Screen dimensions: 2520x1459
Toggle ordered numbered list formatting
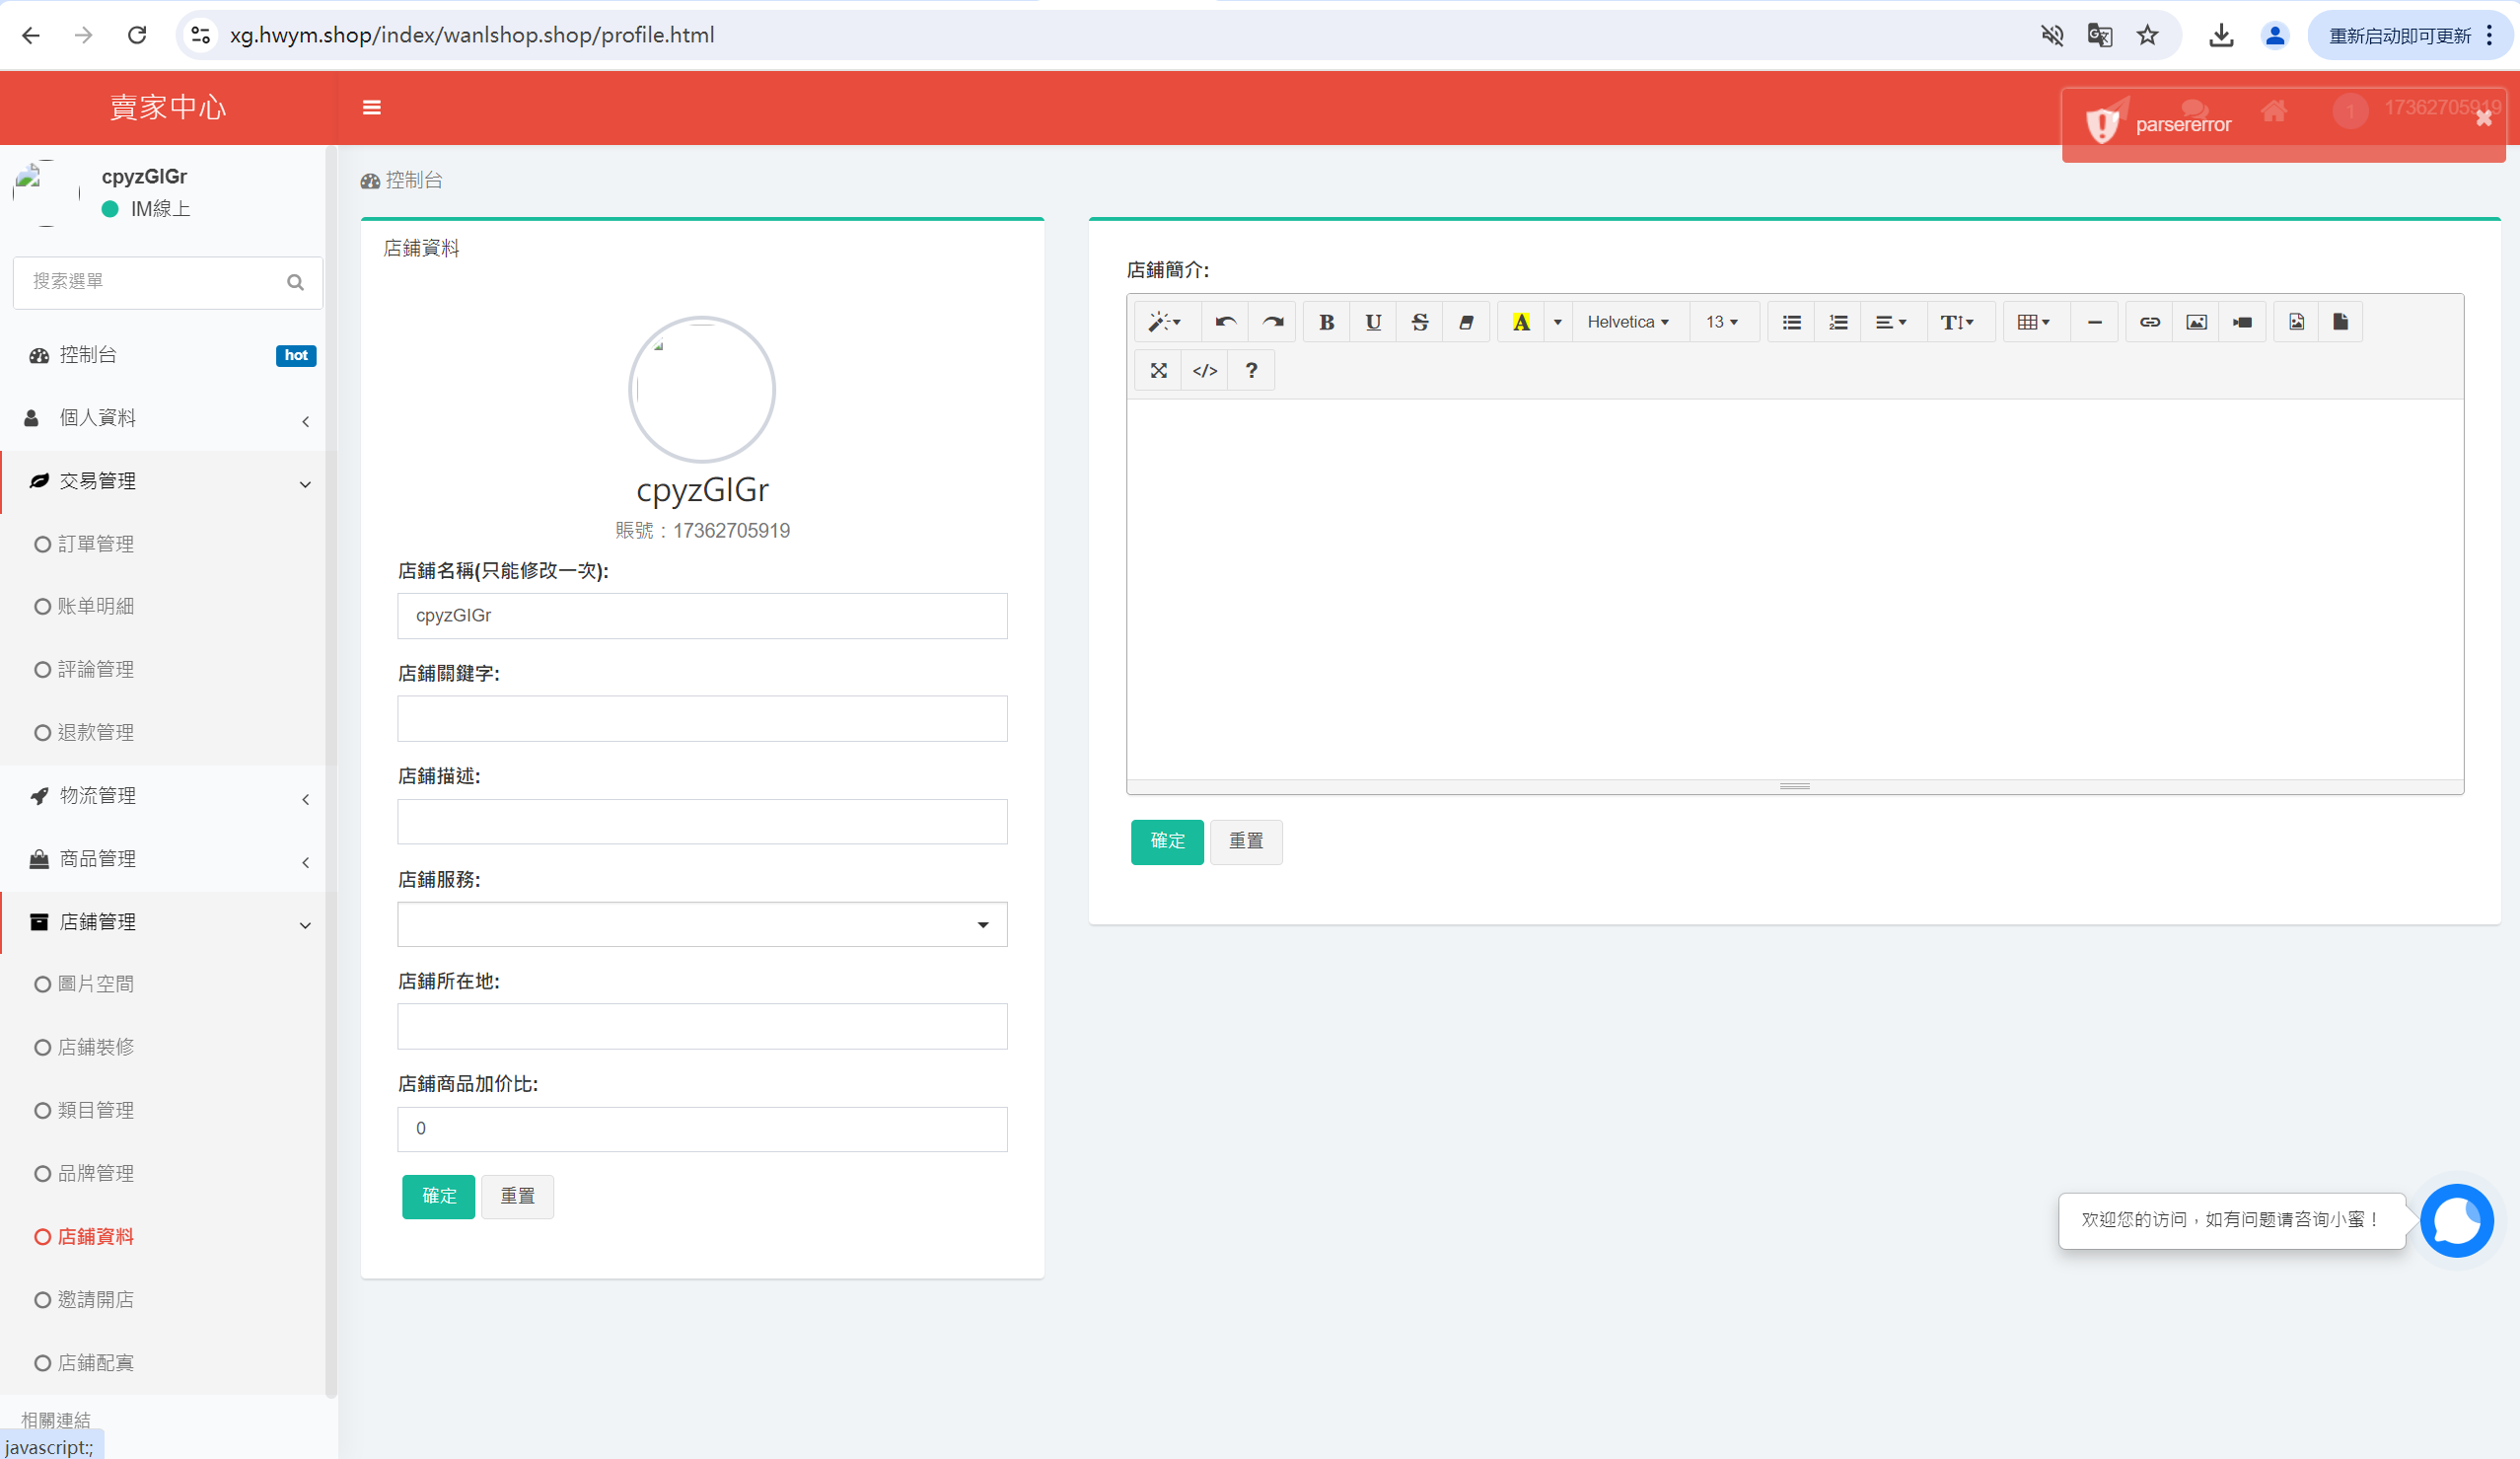1838,322
